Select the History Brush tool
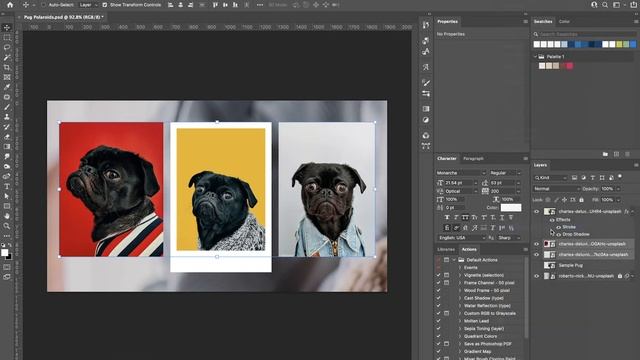Screen dimensions: 640x360 [7, 127]
